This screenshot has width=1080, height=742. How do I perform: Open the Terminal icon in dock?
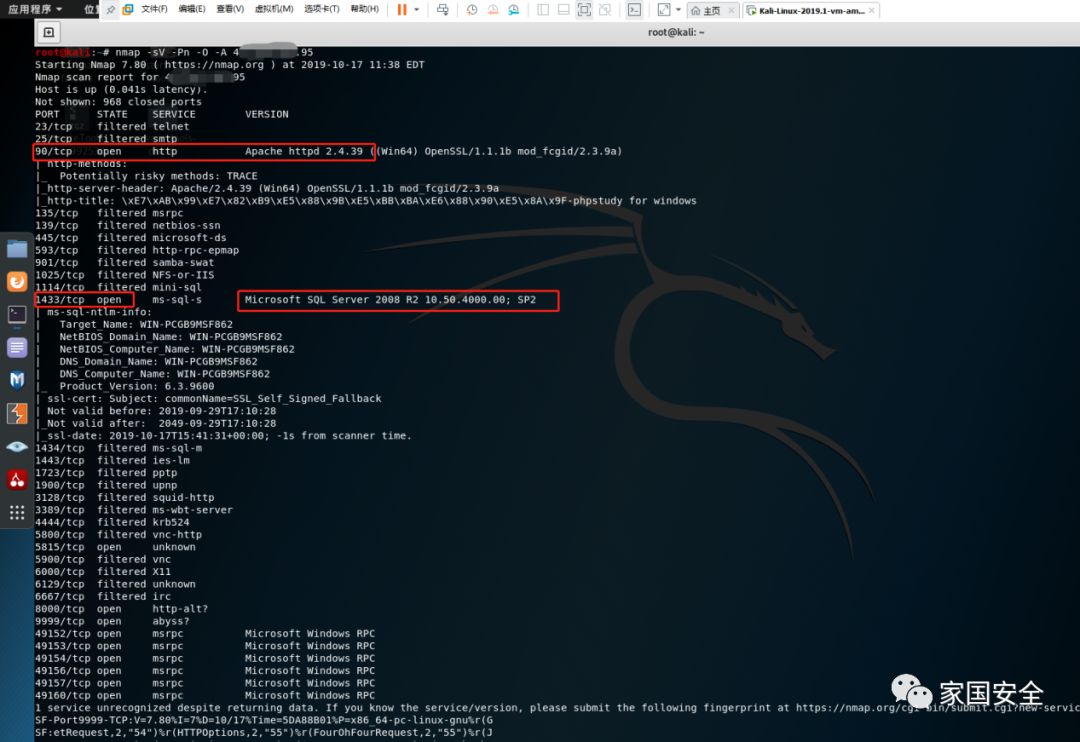tap(17, 314)
